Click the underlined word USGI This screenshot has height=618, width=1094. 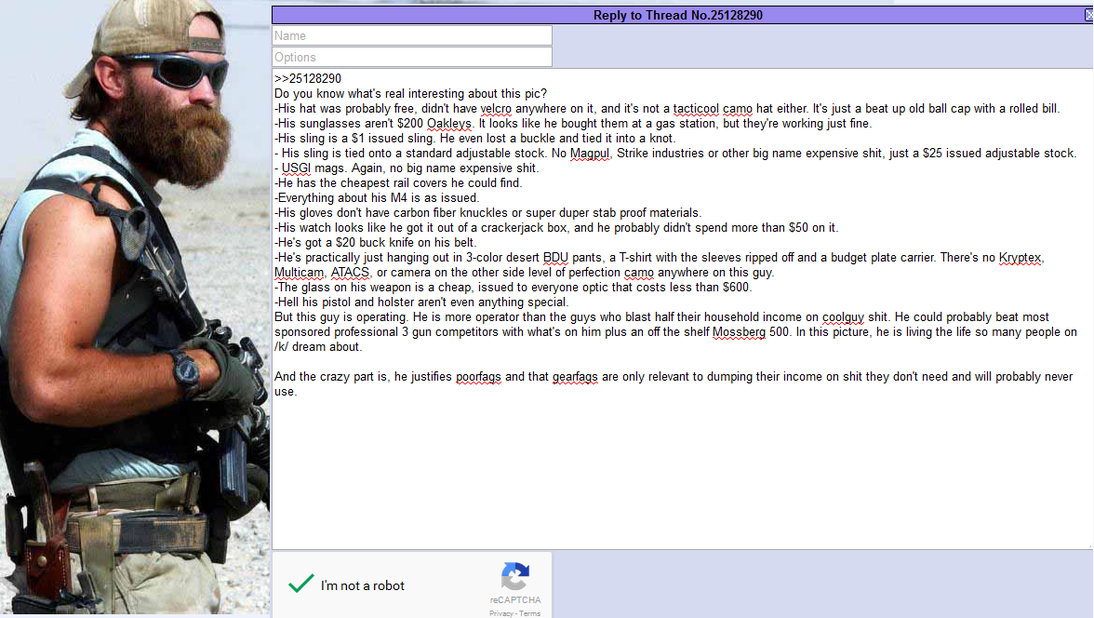click(296, 168)
